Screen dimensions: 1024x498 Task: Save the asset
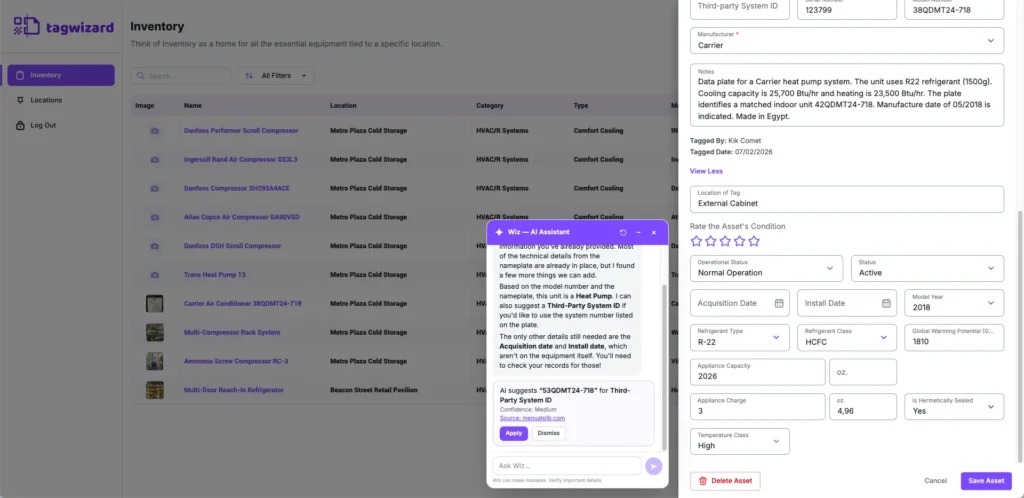click(986, 481)
